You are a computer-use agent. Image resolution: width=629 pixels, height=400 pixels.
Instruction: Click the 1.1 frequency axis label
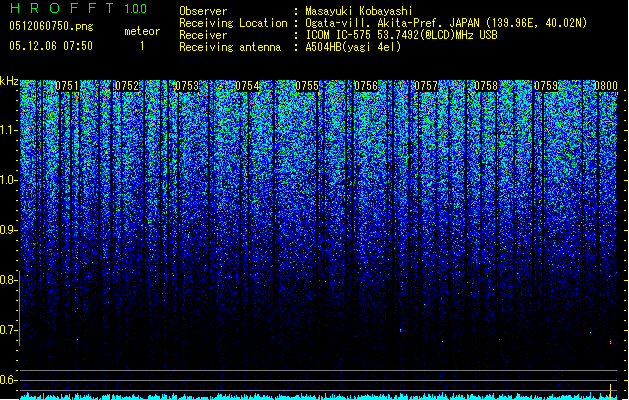(9, 130)
